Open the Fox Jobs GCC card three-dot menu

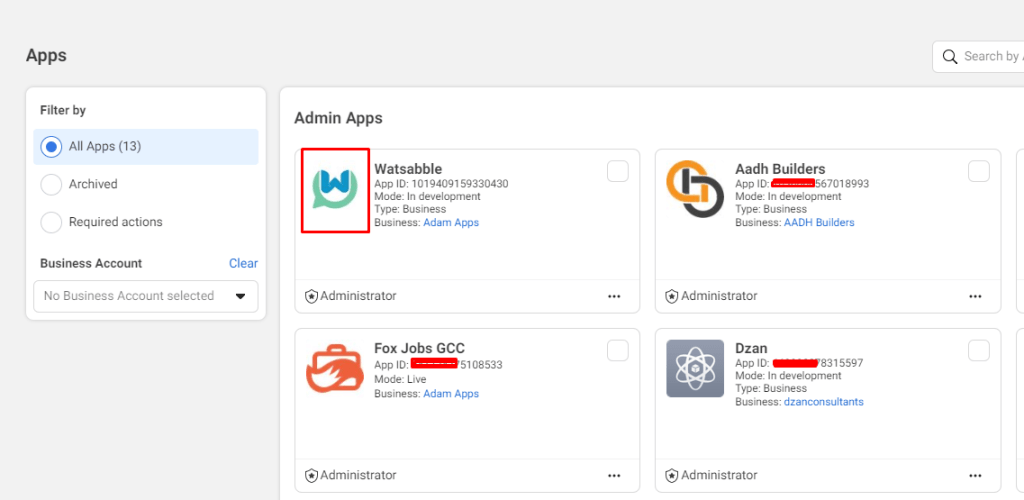[x=614, y=476]
